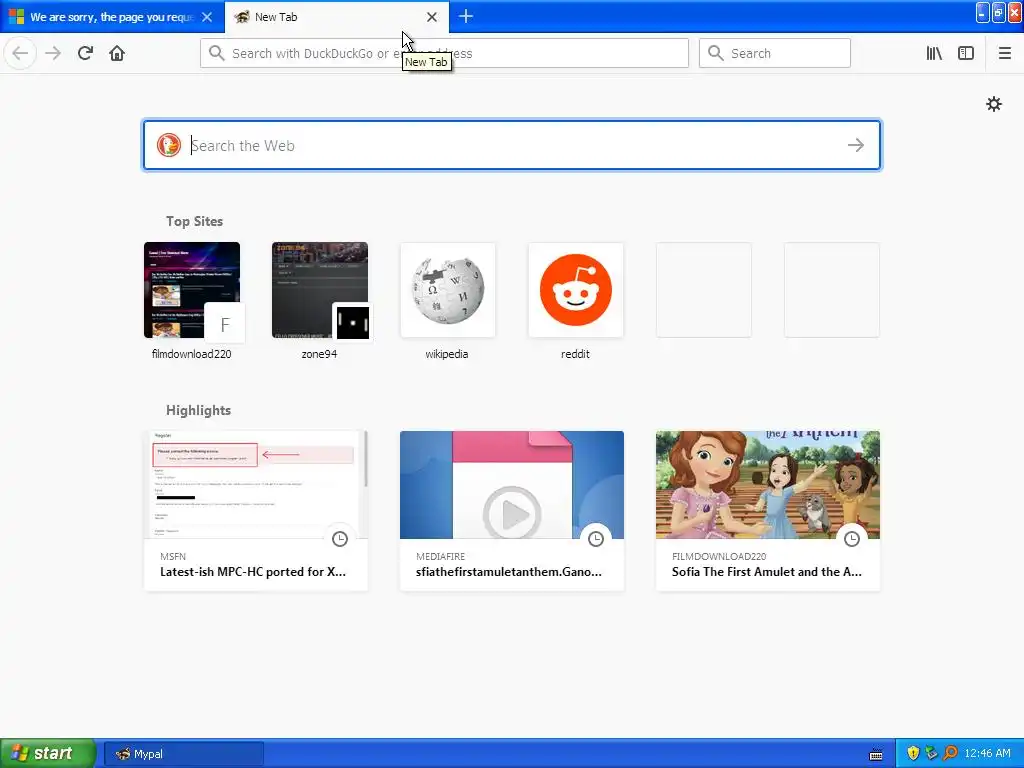Go back using the back arrow
The image size is (1024, 768).
pos(20,53)
